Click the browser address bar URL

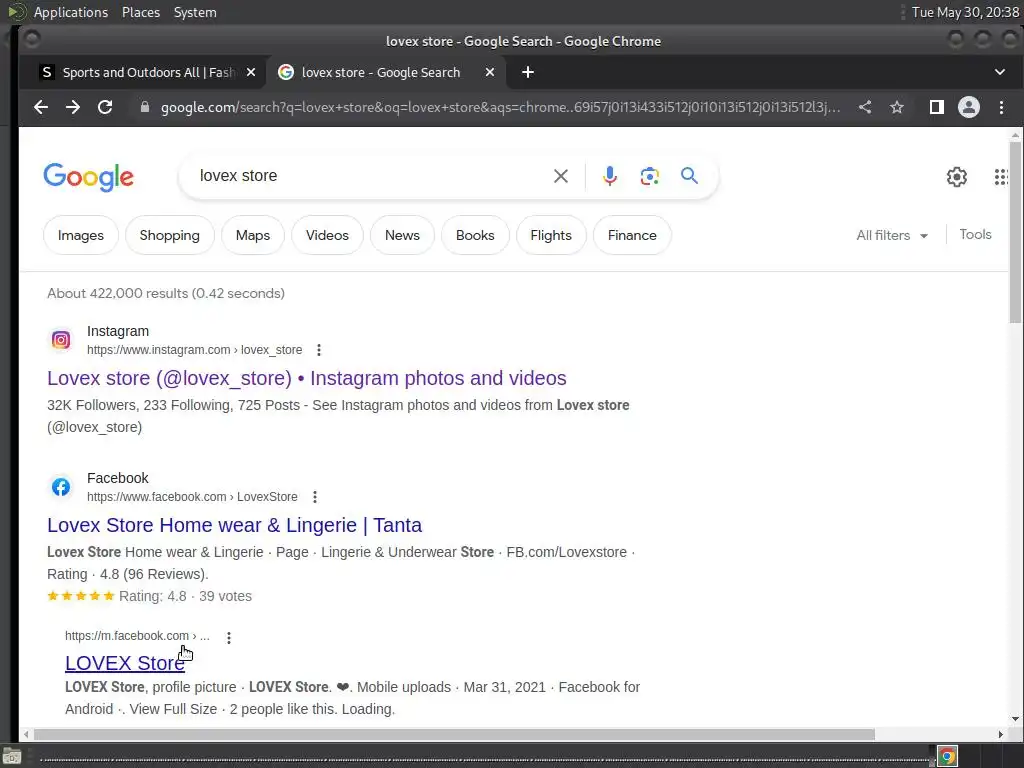(x=500, y=107)
